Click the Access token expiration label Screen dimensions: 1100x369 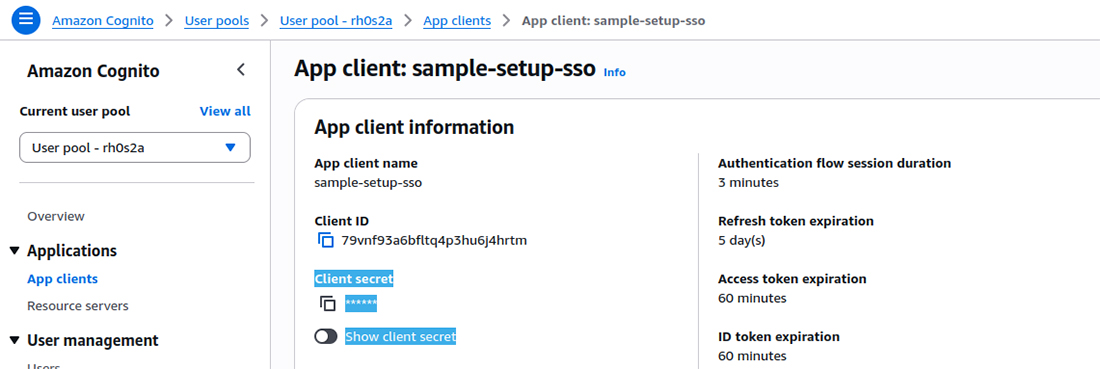point(793,279)
